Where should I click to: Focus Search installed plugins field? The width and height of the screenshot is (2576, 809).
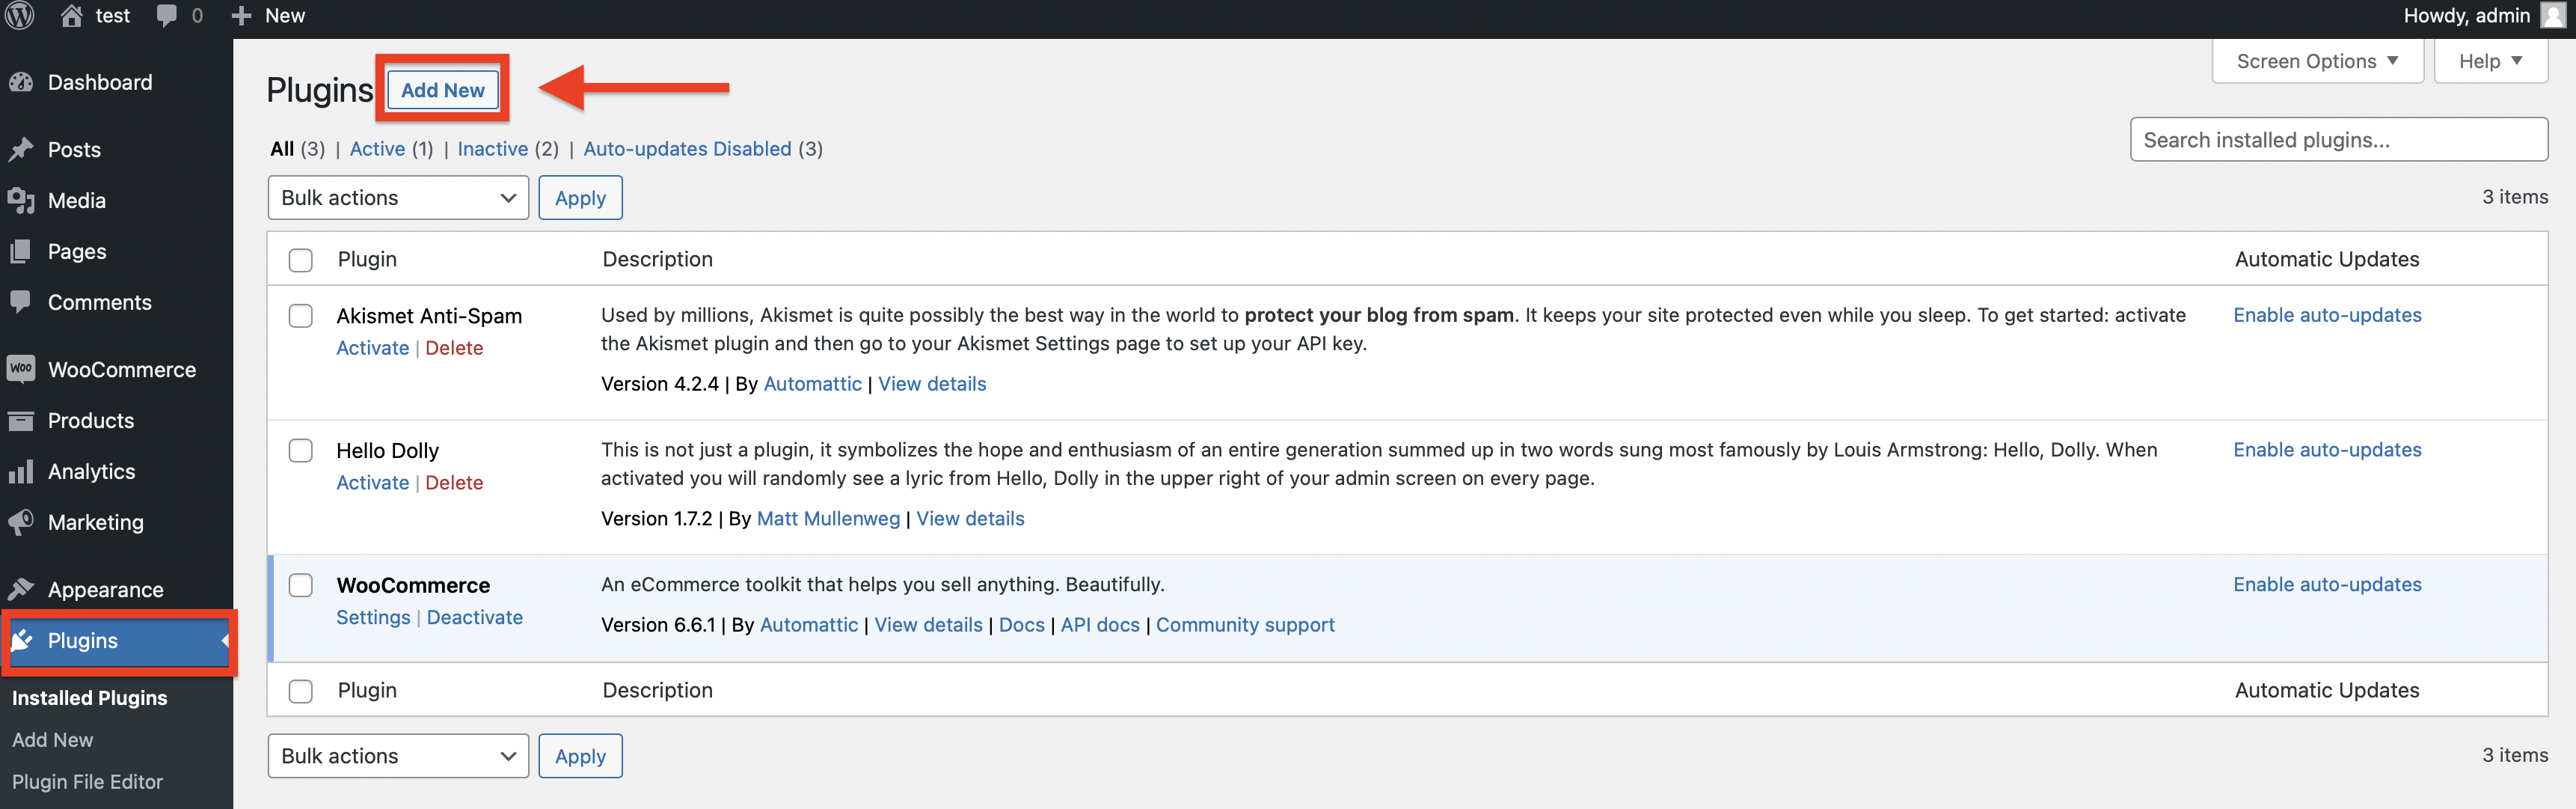2338,140
